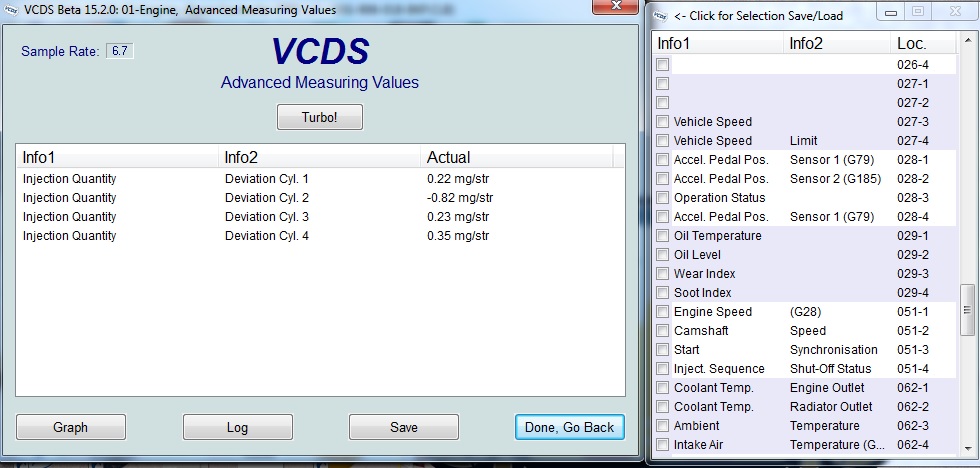Click the Selection Save/Load window icon

pos(659,15)
